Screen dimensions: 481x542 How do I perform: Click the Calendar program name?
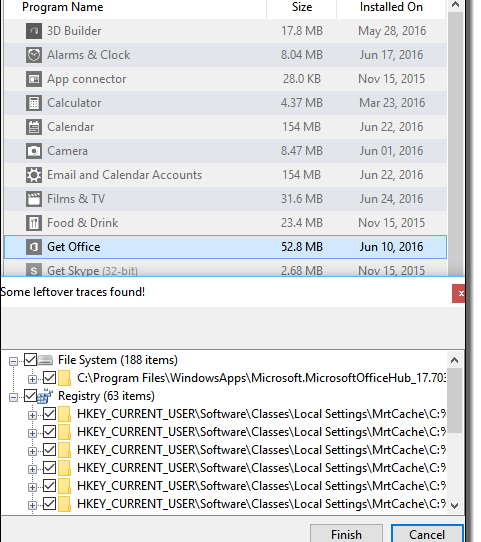[70, 127]
